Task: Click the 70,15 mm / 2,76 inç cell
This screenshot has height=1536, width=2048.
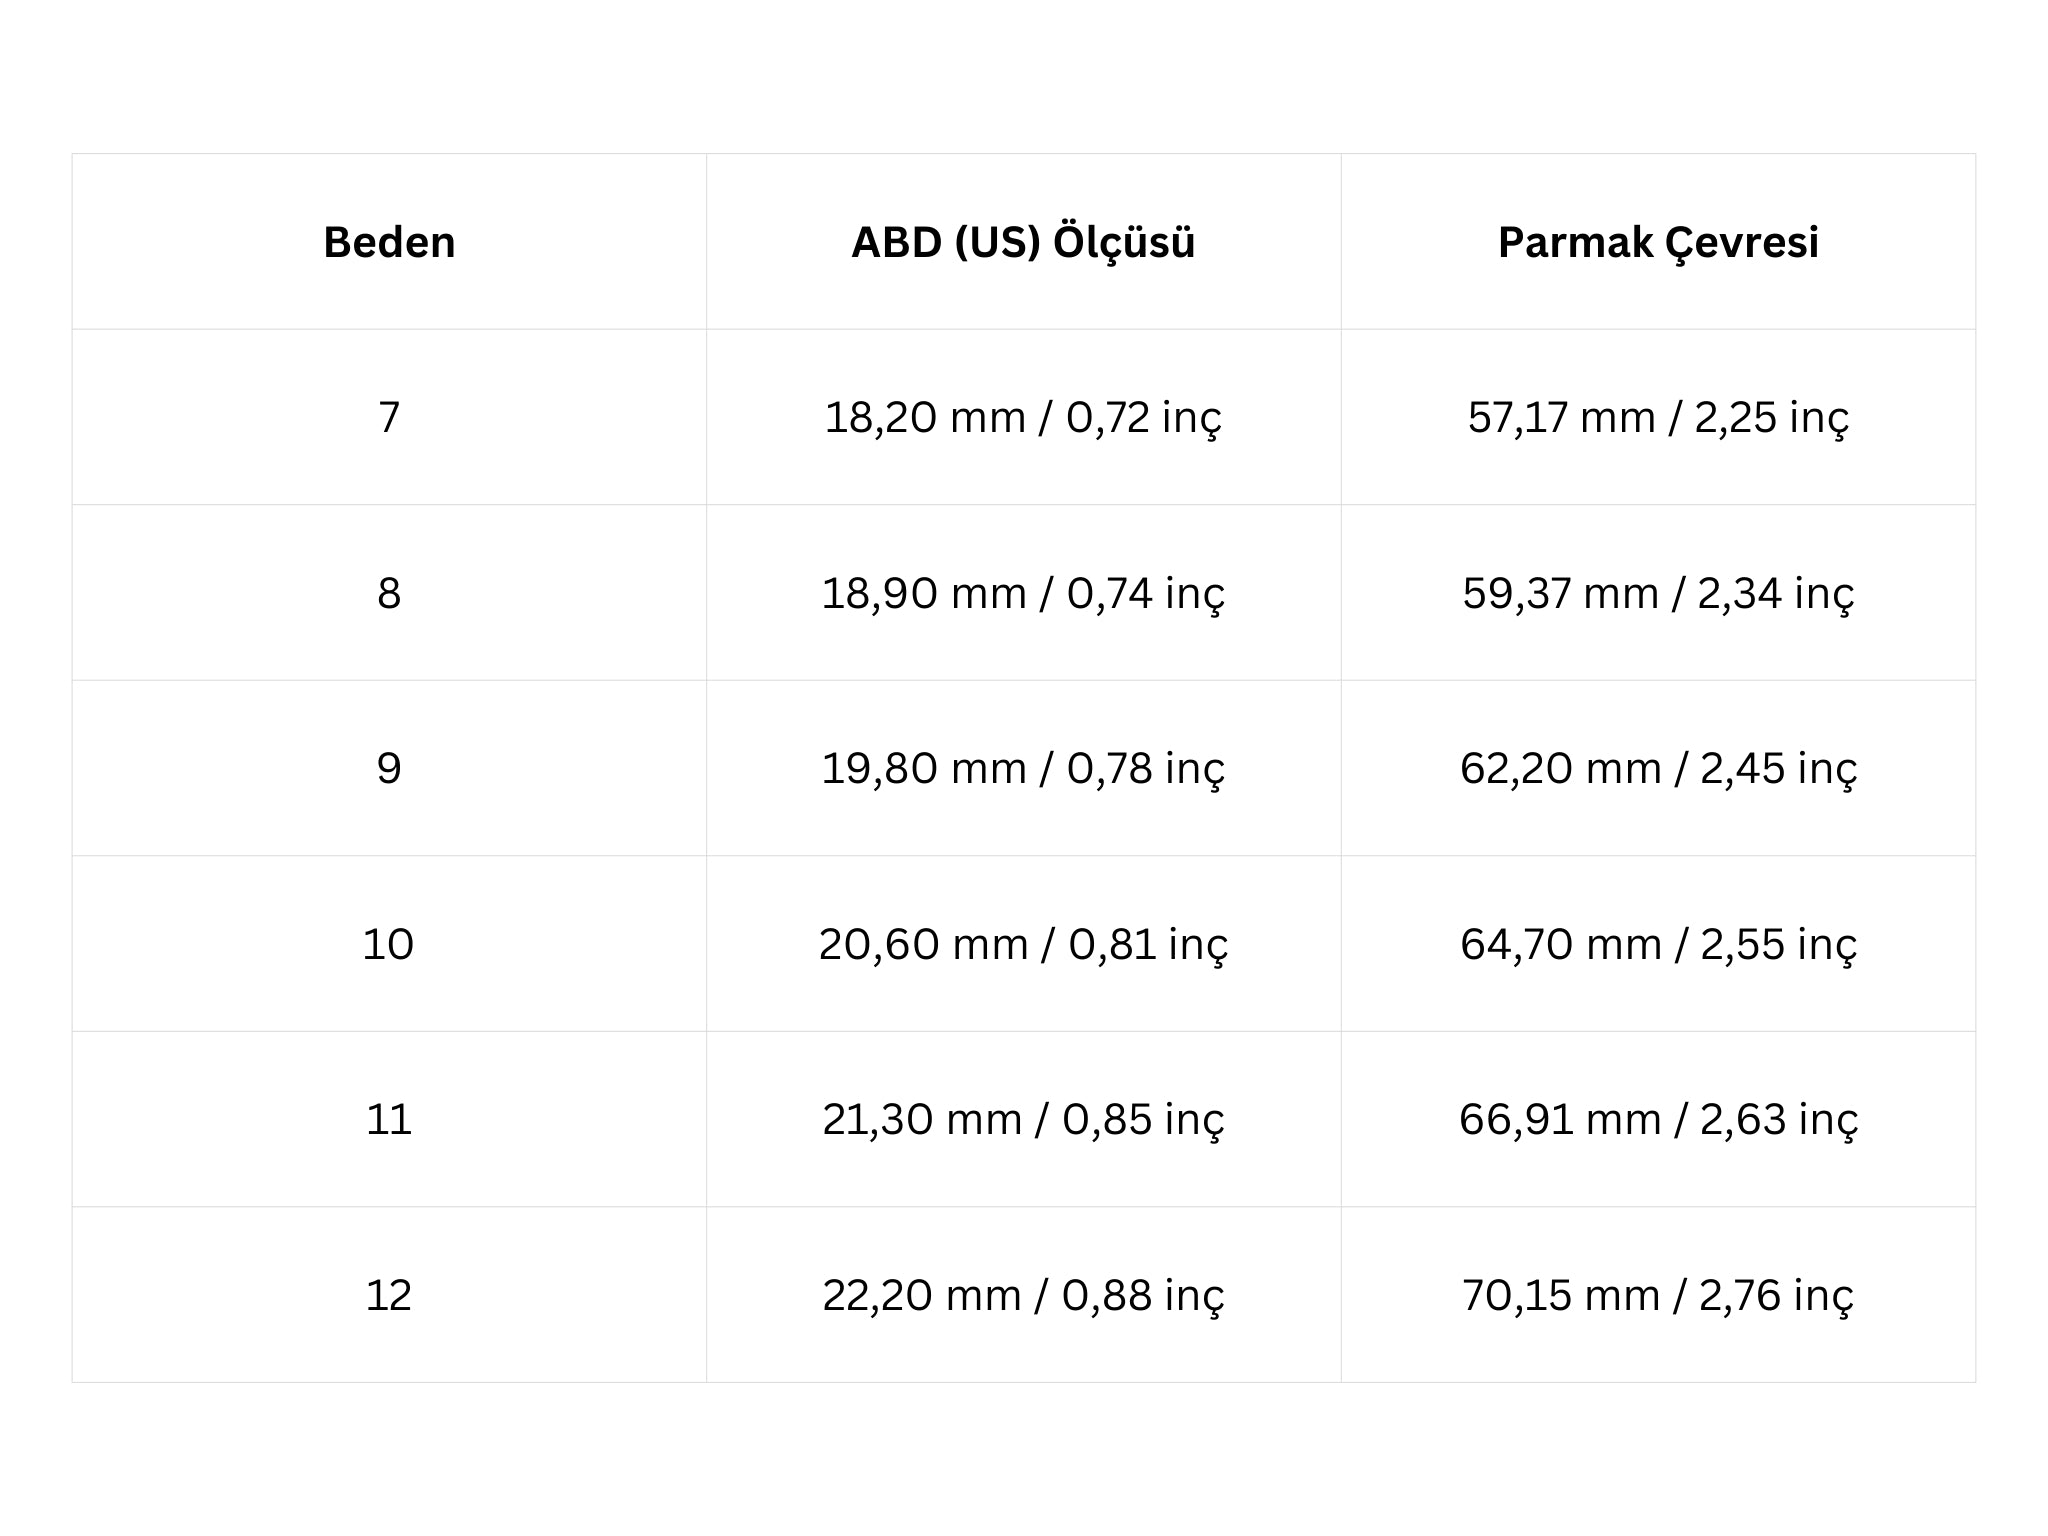Action: tap(1658, 1296)
